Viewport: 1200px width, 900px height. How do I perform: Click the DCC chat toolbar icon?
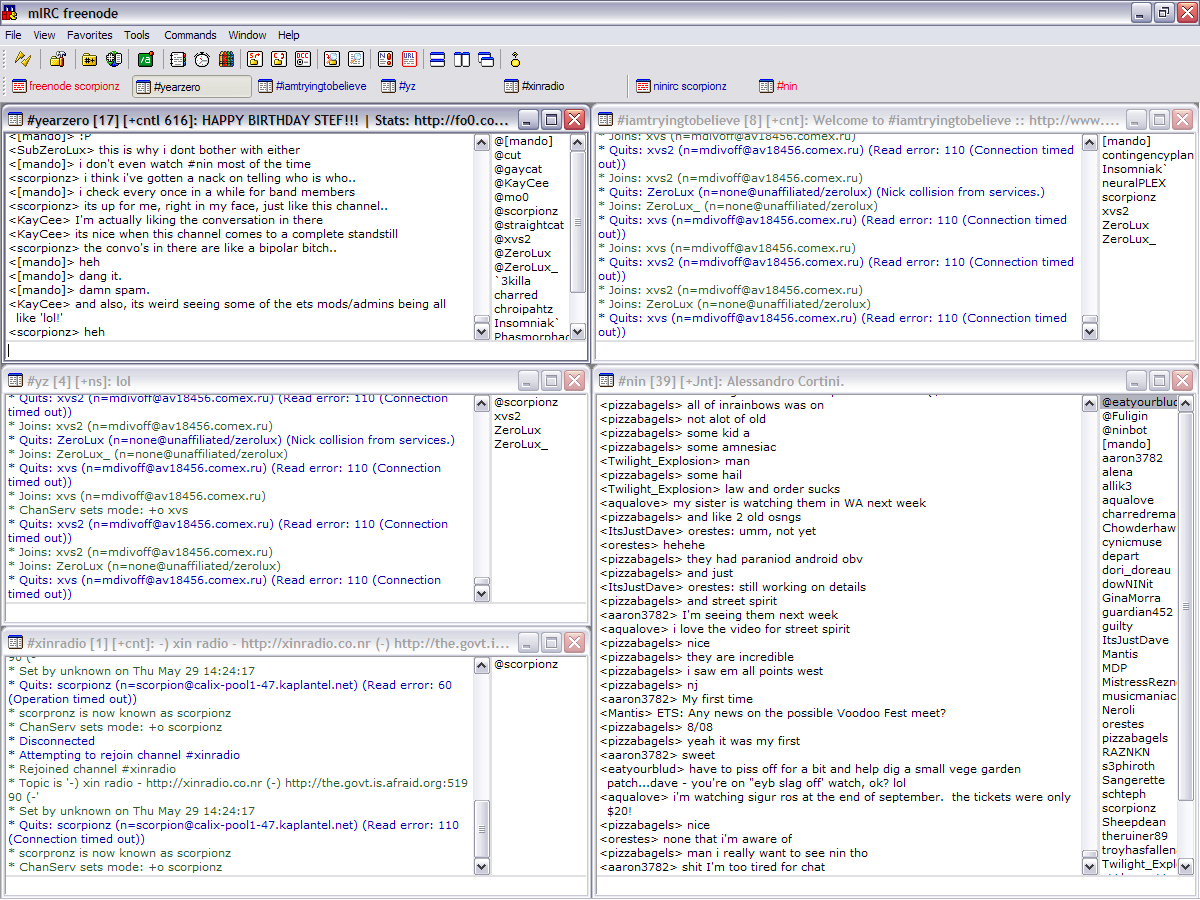pos(279,59)
